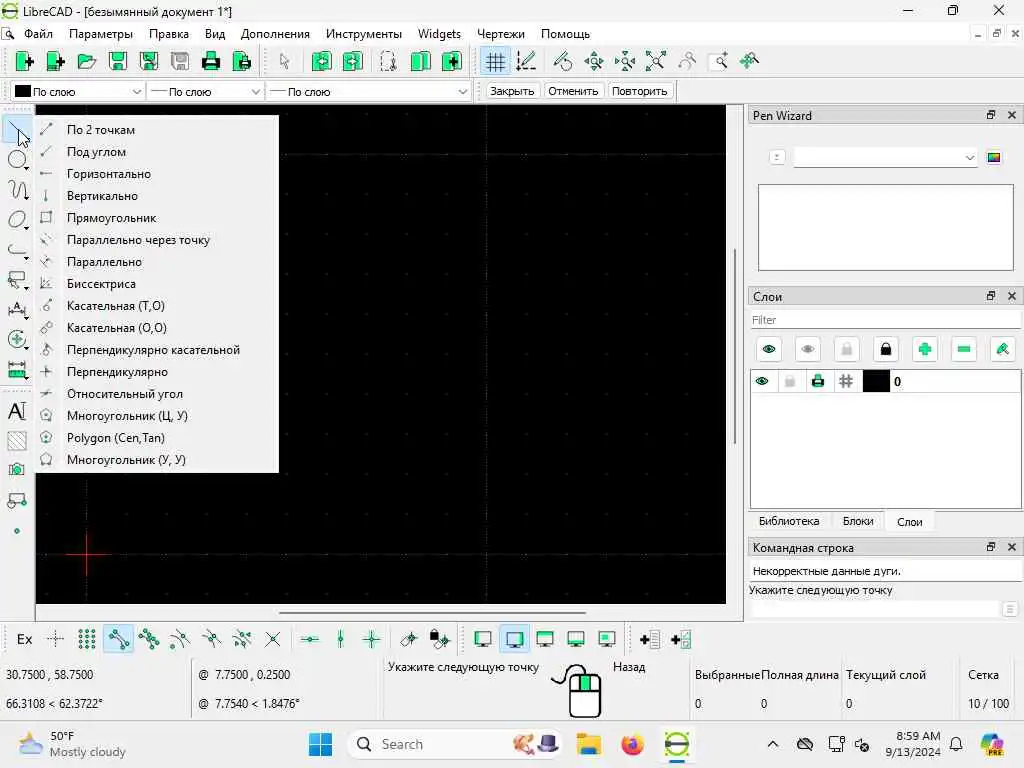This screenshot has width=1024, height=768.
Task: Click the command line input field
Action: [875, 609]
